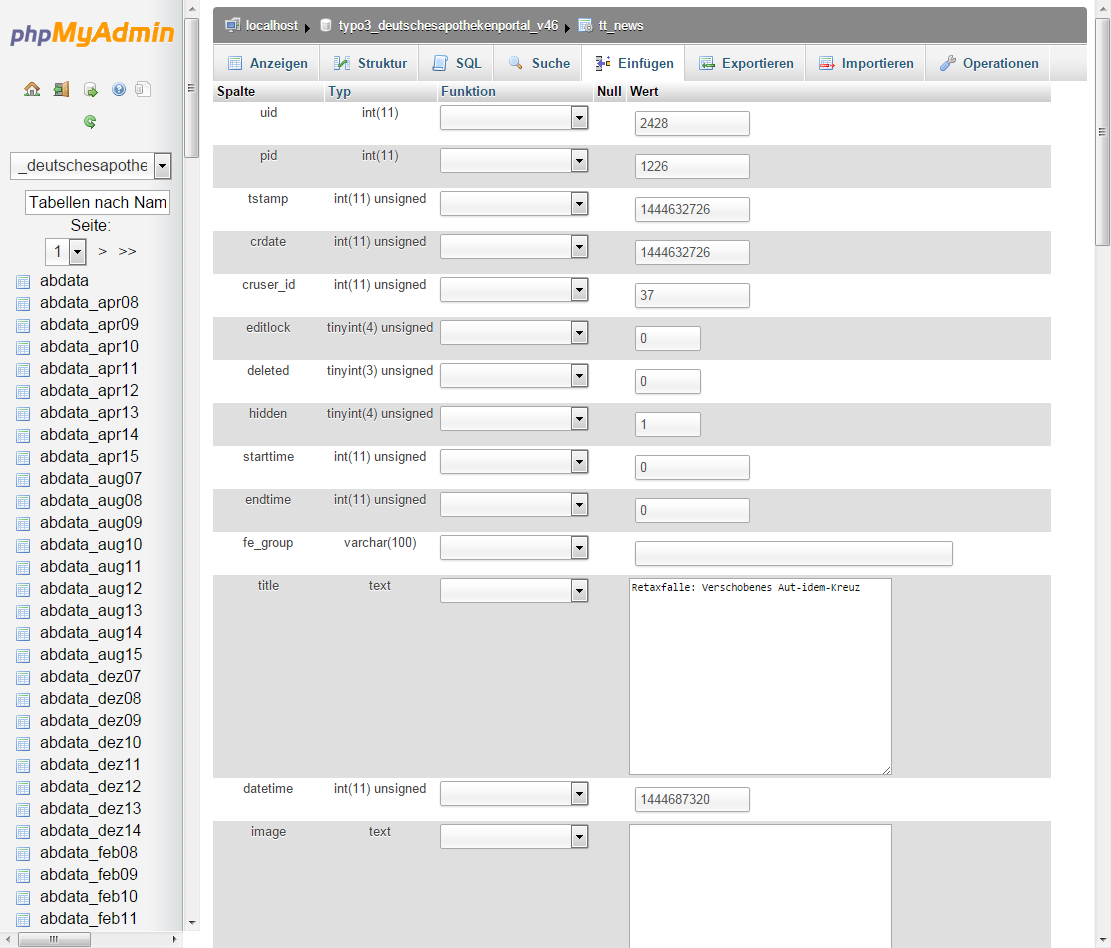1111x948 pixels.
Task: Click the table icon beside abdata_apr08
Action: [23, 303]
